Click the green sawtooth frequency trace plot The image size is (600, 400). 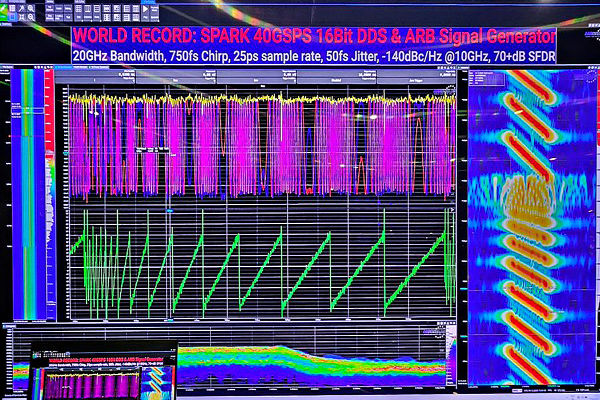(260, 265)
